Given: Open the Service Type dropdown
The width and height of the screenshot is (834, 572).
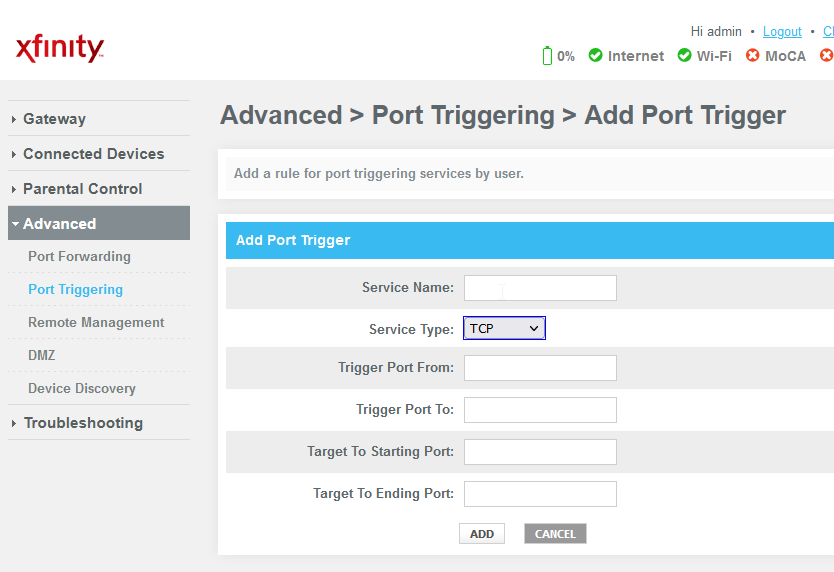Looking at the screenshot, I should 504,329.
